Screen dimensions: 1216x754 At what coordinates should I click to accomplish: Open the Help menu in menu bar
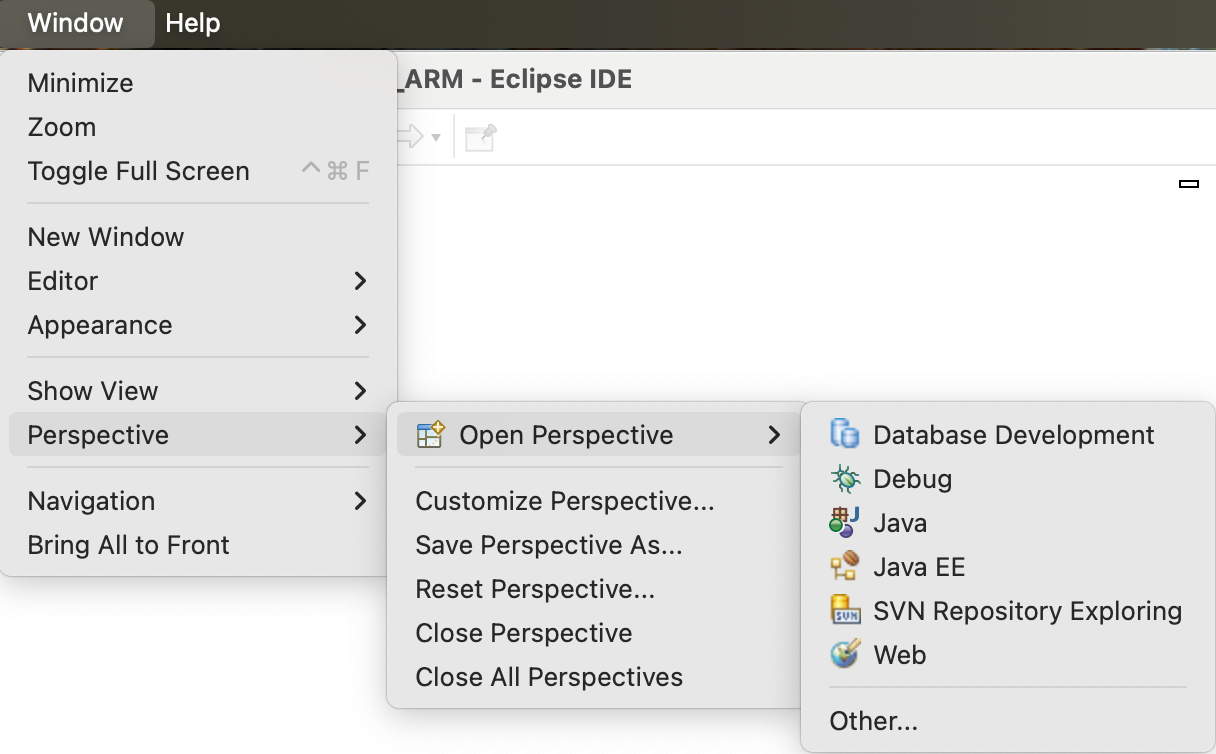192,23
